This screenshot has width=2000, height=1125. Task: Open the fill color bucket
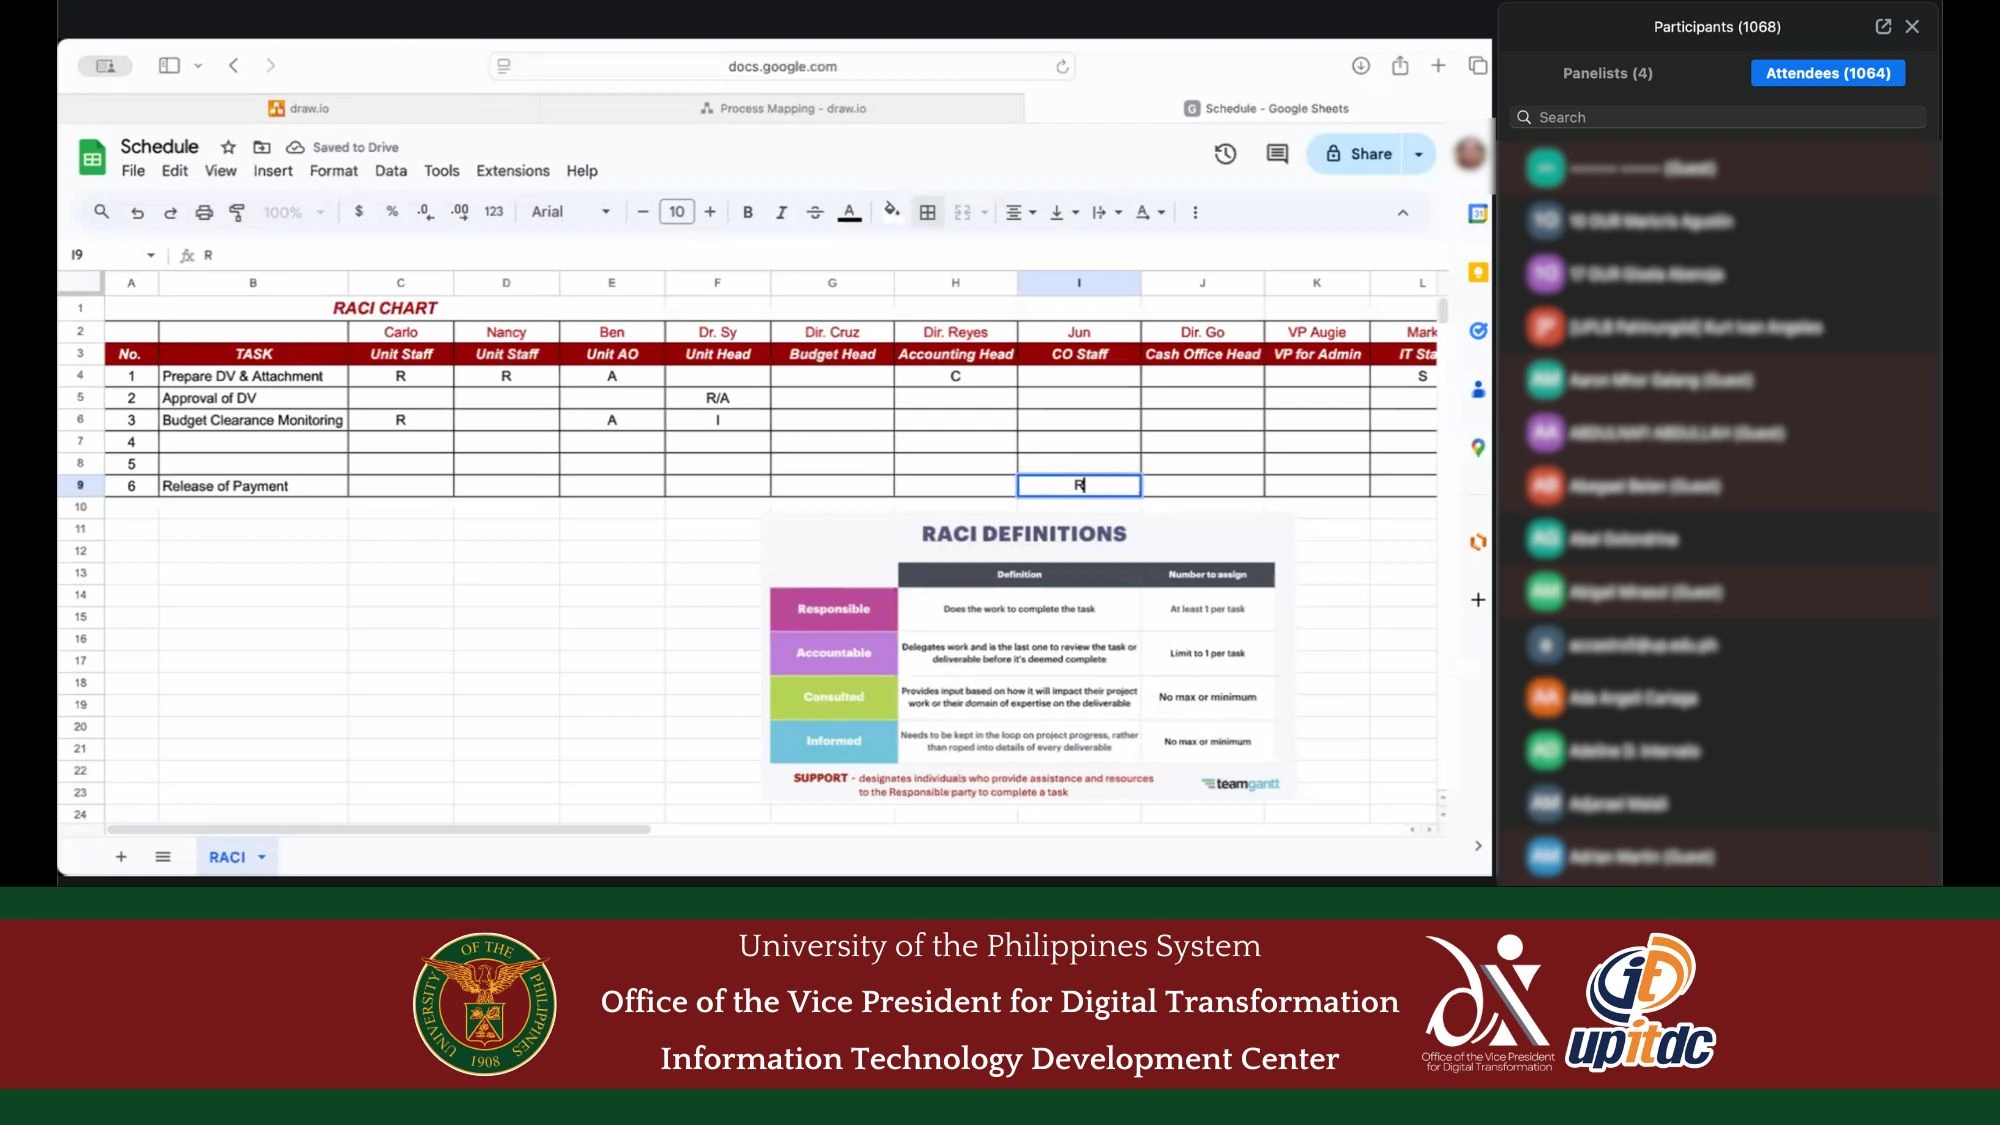pyautogui.click(x=892, y=211)
